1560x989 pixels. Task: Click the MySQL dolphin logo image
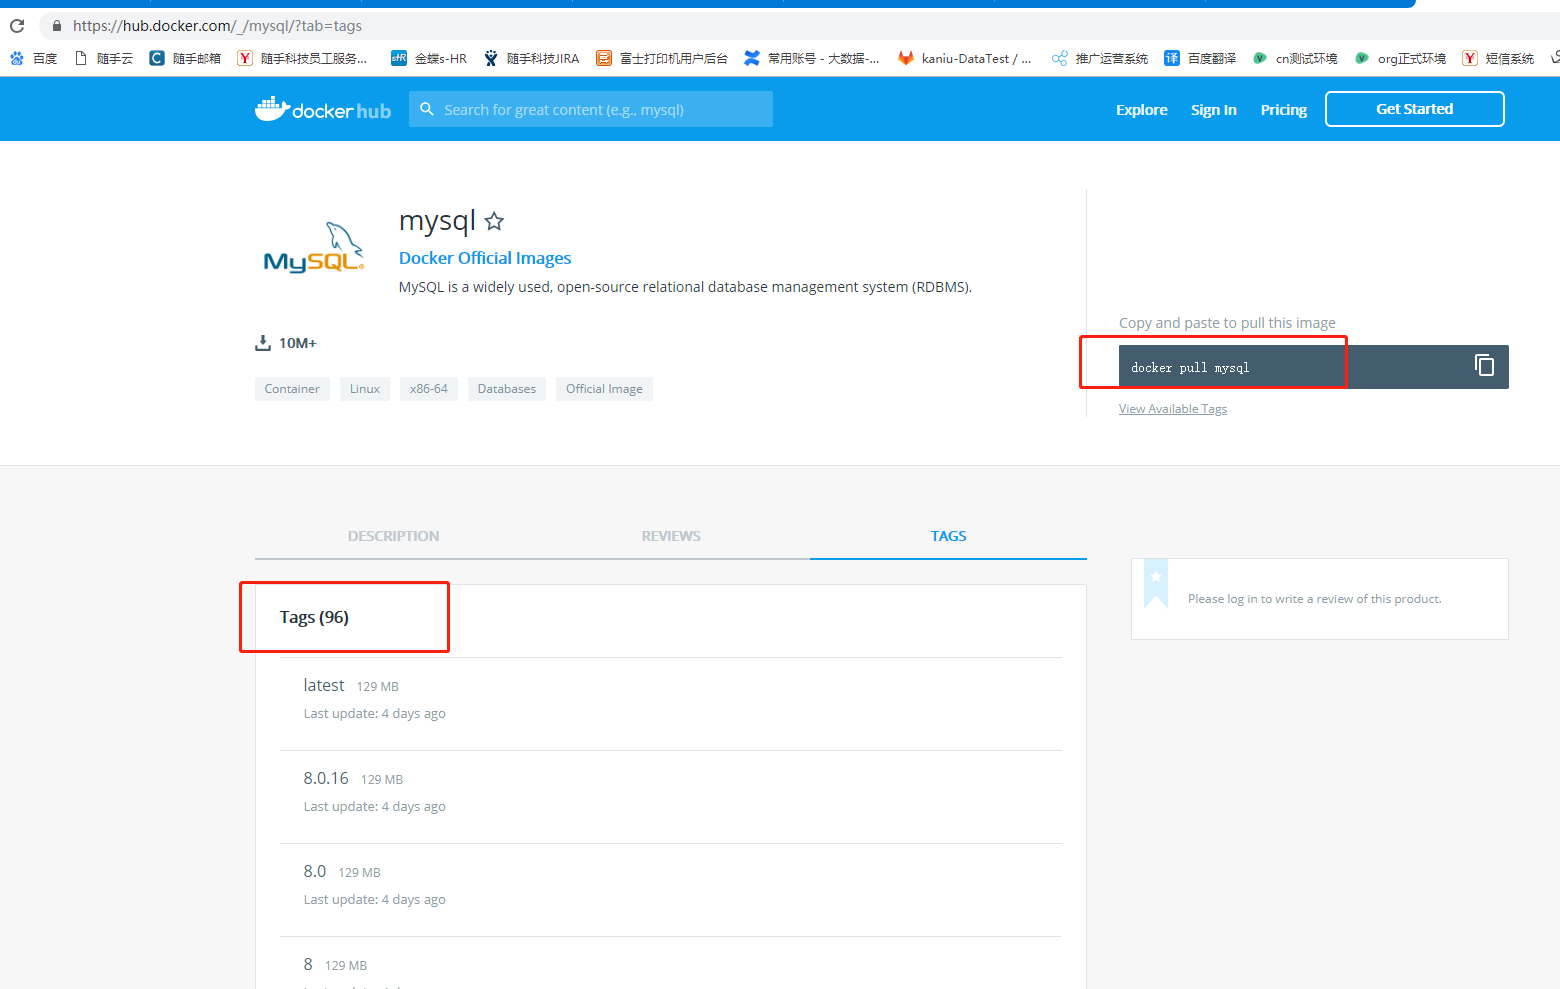coord(313,248)
